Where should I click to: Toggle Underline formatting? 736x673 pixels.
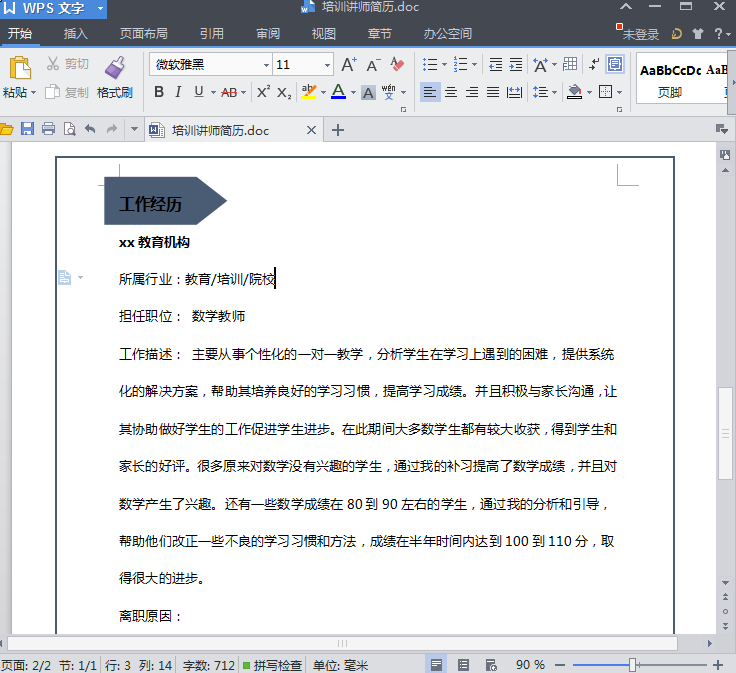tap(199, 92)
